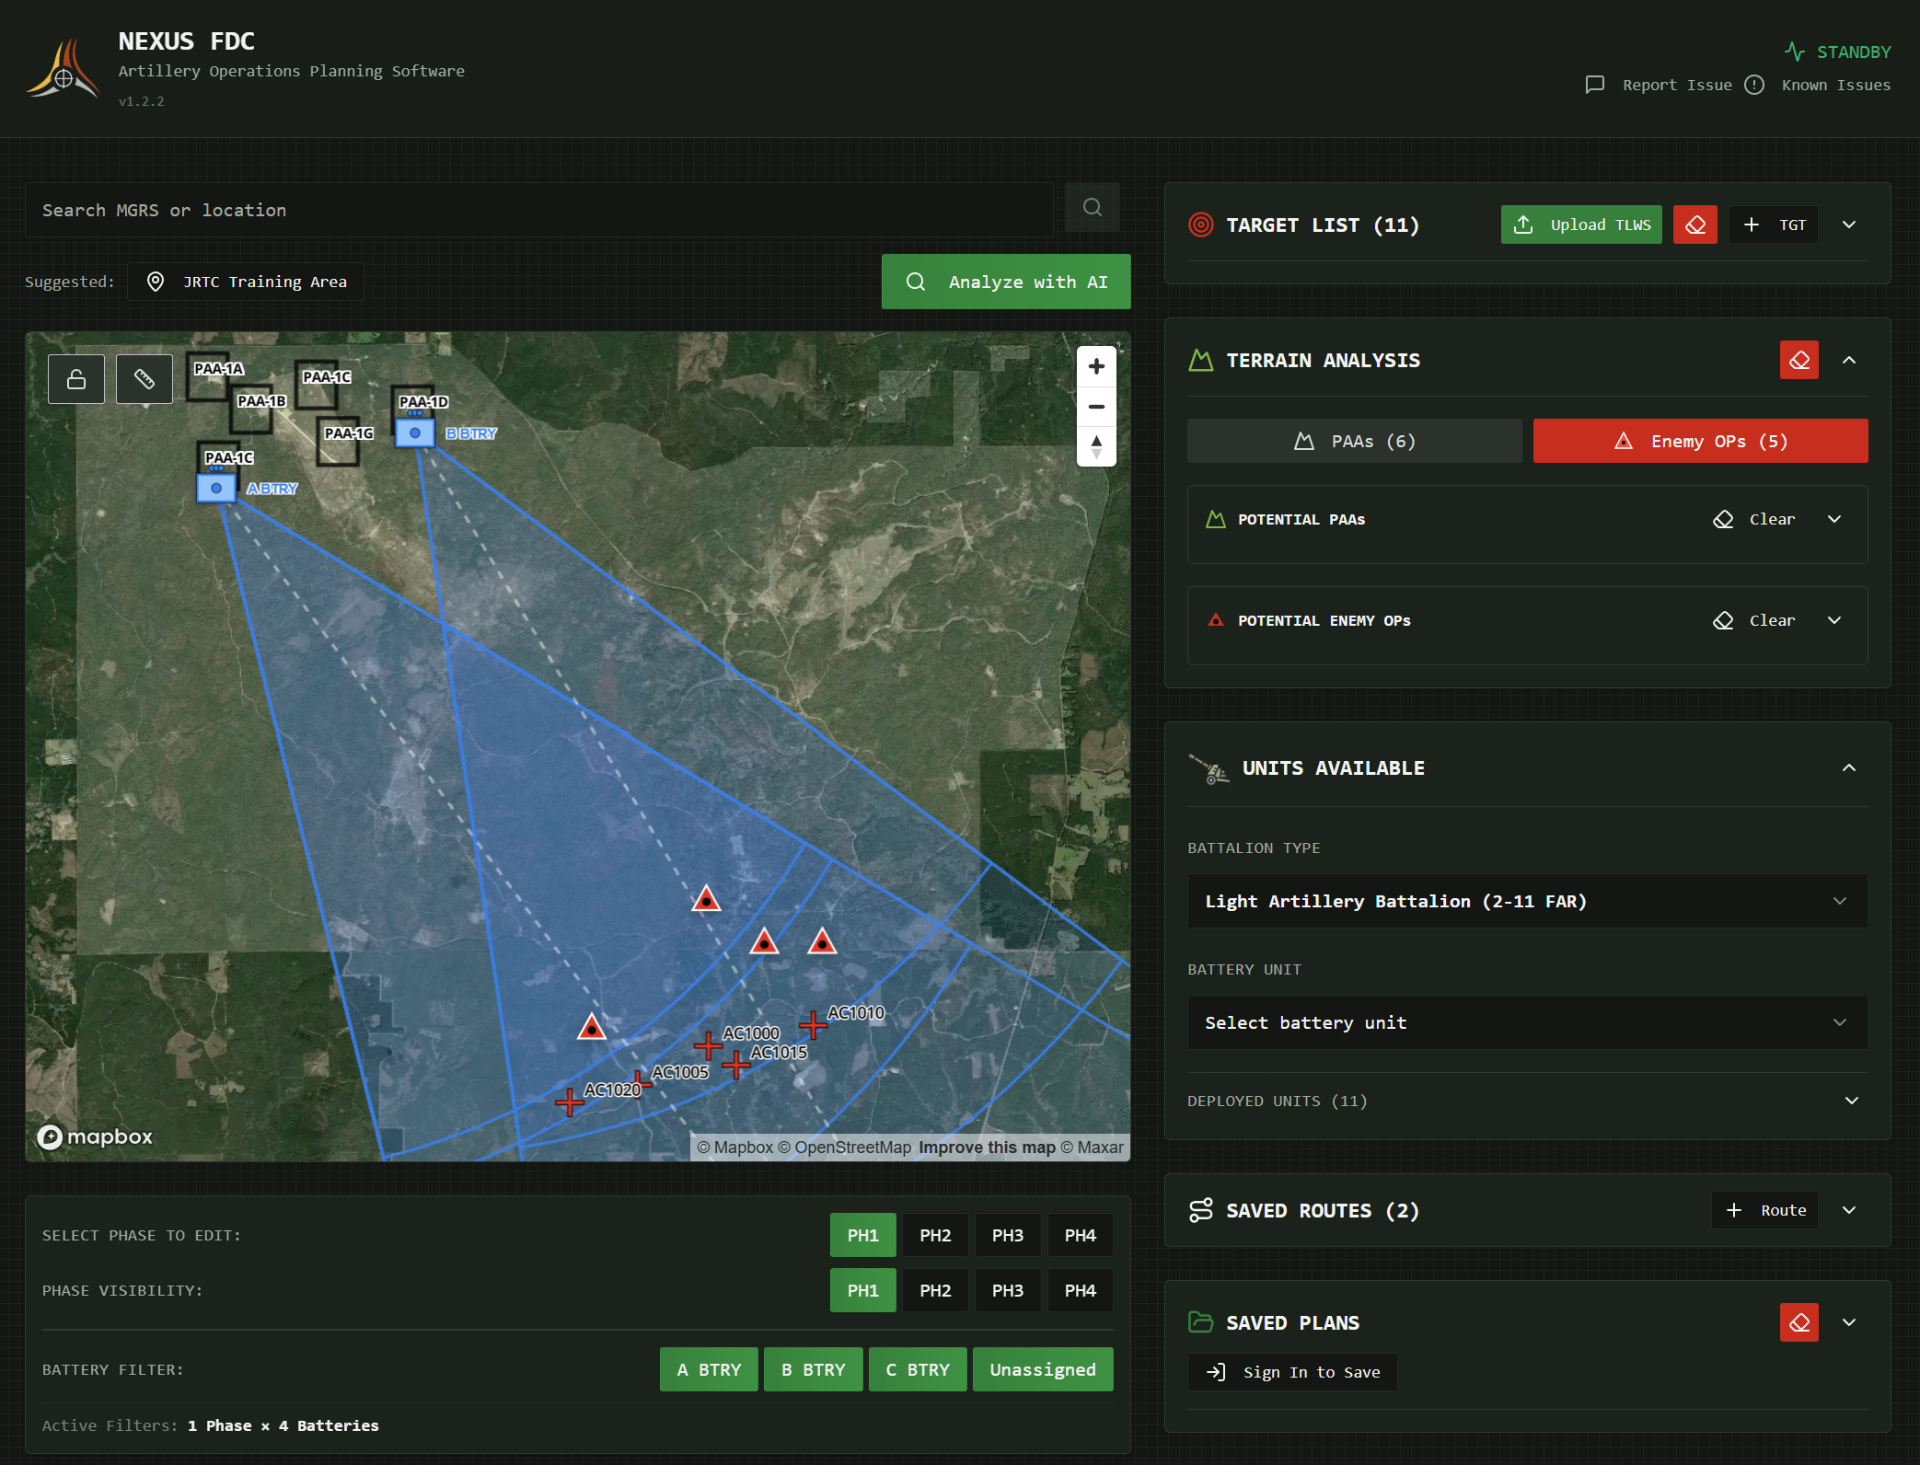Screen dimensions: 1920x1465
Task: Click the Search MGRS or location field
Action: [x=540, y=210]
